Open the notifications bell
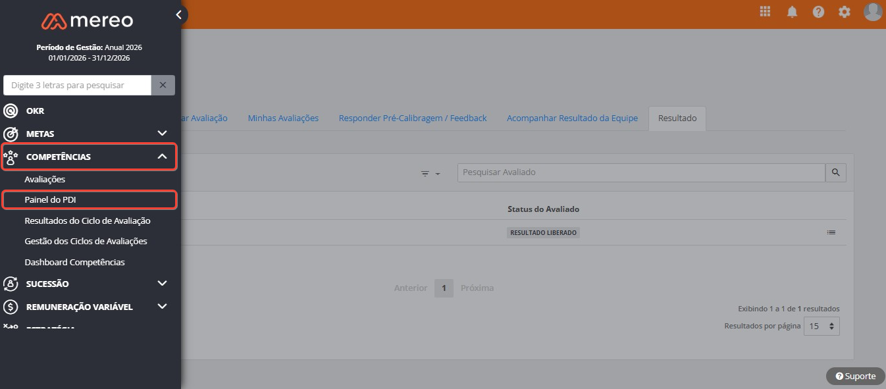 coord(792,12)
